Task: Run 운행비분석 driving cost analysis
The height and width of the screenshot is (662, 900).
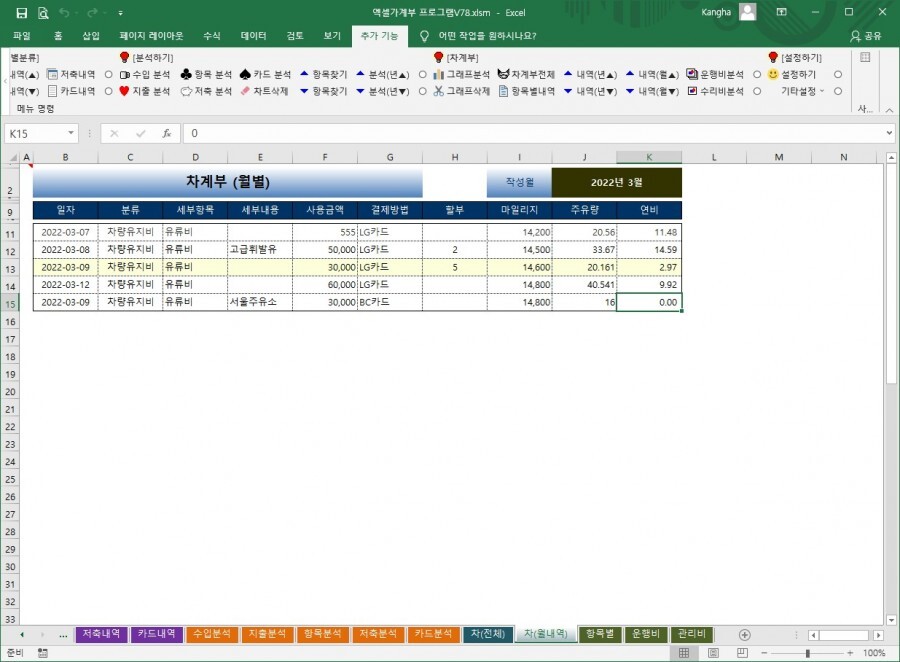Action: (x=715, y=75)
